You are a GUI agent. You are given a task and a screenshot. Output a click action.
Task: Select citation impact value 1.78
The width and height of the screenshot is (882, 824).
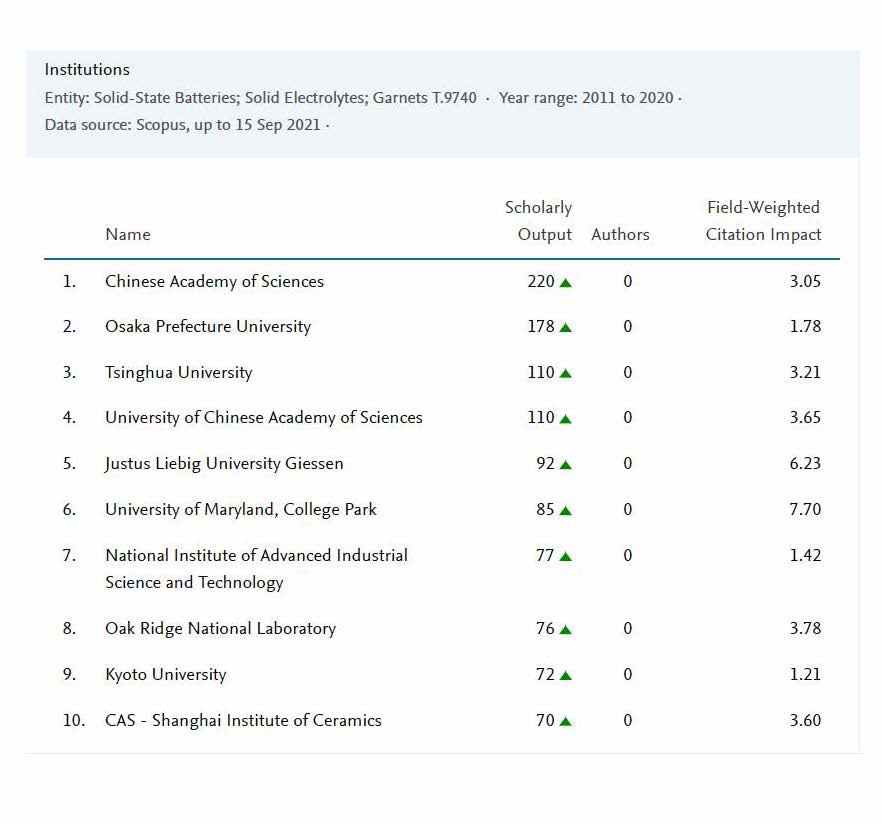806,326
